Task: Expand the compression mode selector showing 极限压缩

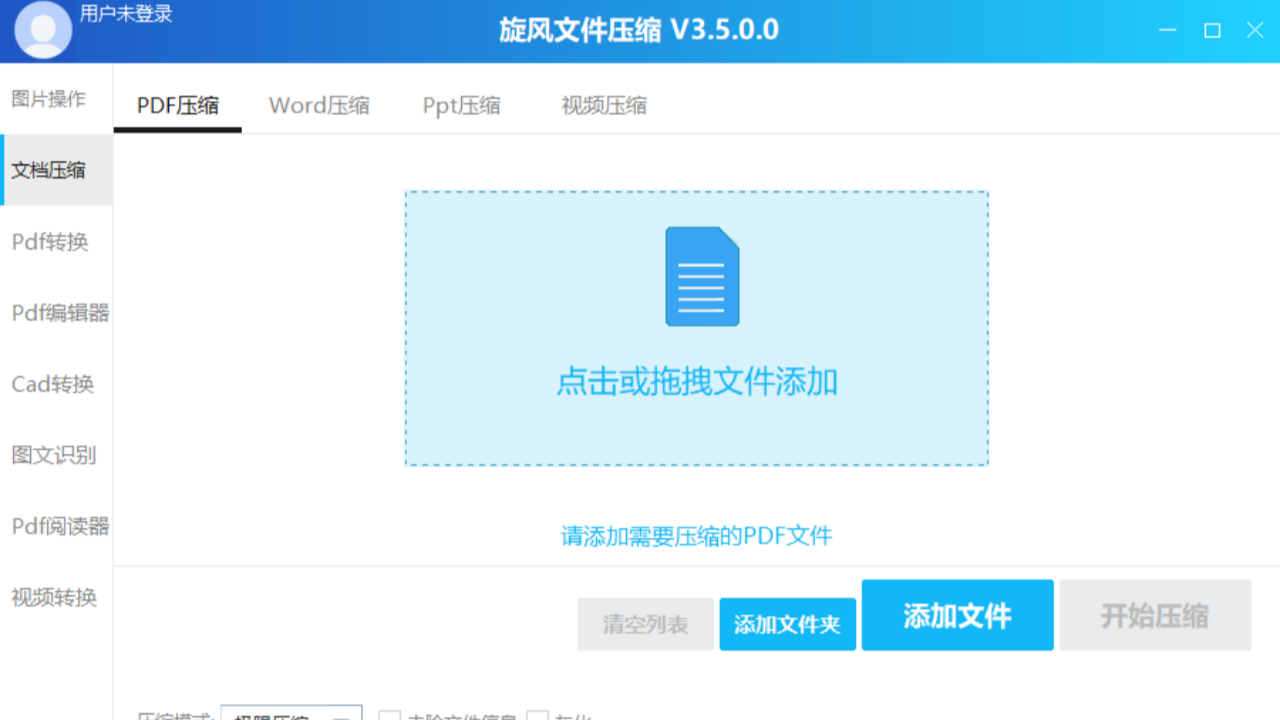Action: (292, 715)
